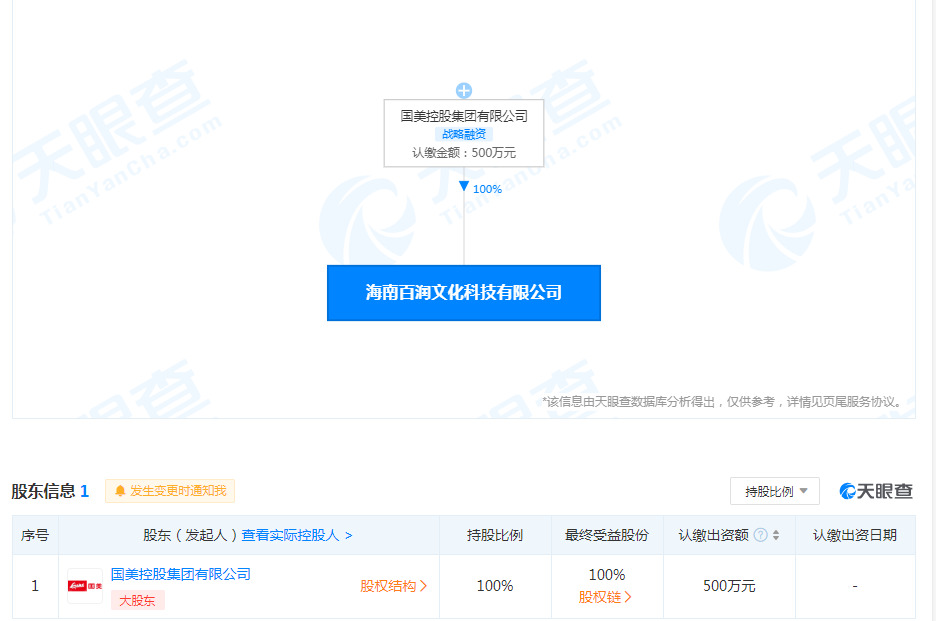Click the 认缴出资额 help question icon
This screenshot has height=621, width=936.
point(760,535)
